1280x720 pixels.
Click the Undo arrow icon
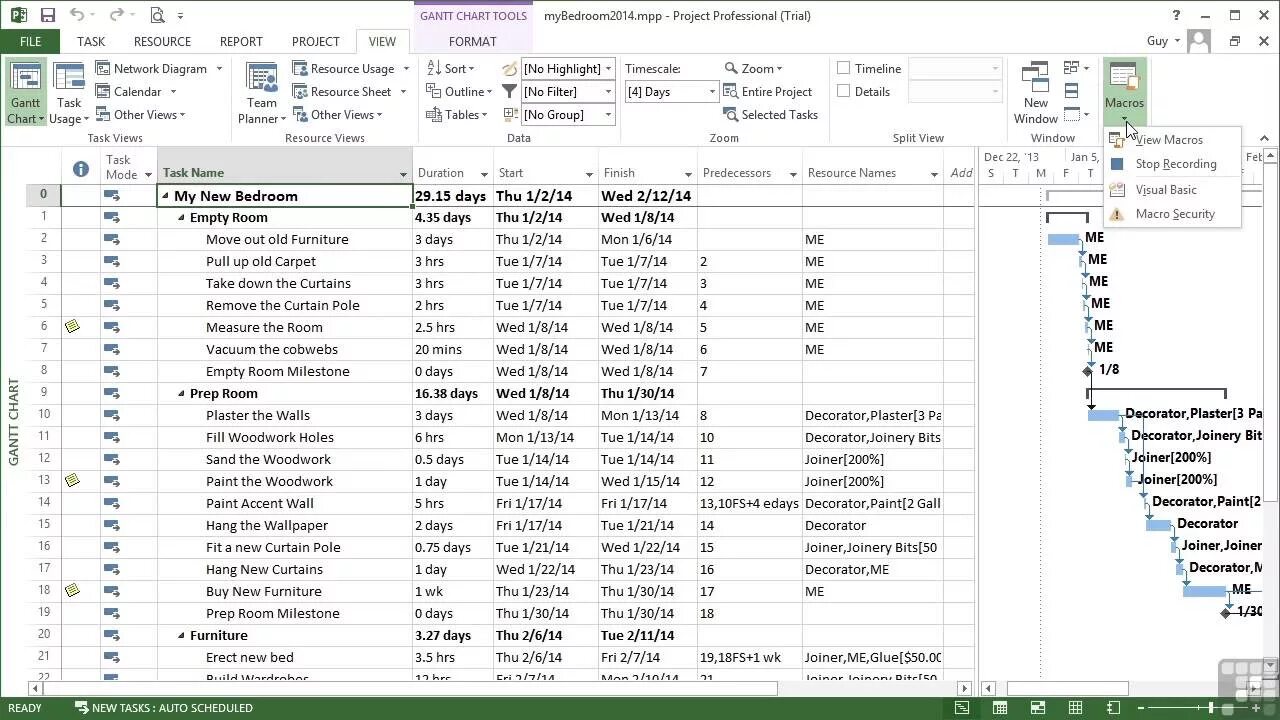pos(78,15)
